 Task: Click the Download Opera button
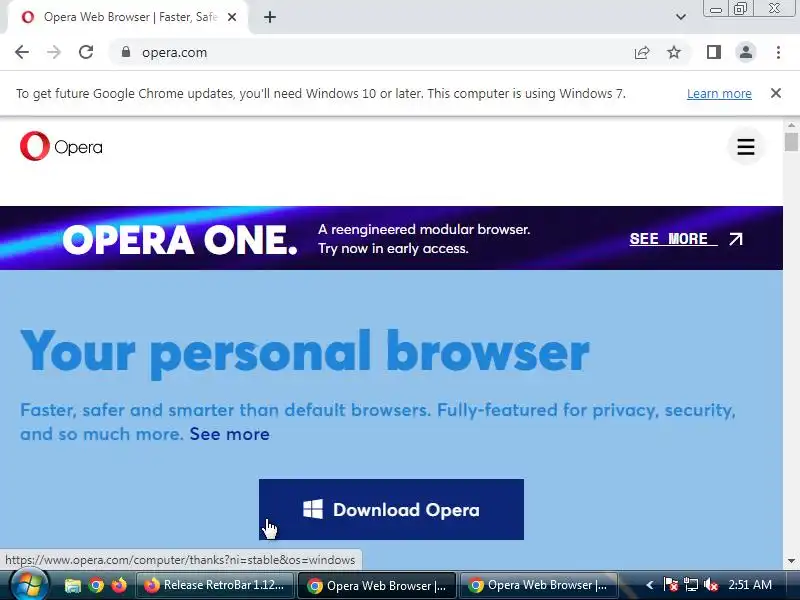tap(391, 509)
